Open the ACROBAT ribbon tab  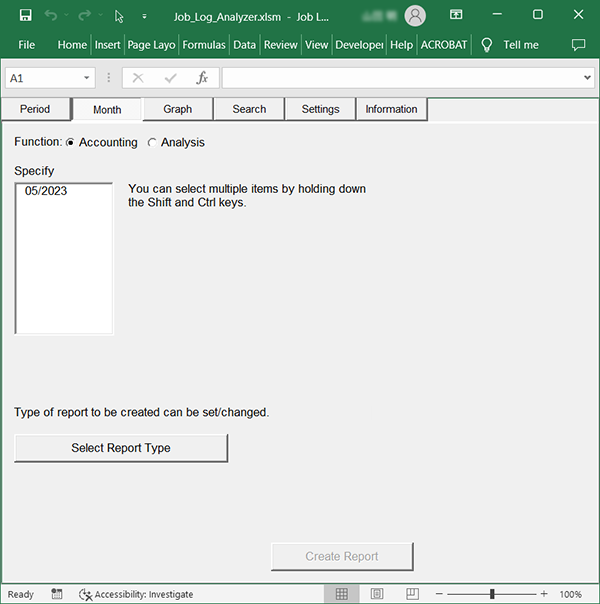pos(444,45)
